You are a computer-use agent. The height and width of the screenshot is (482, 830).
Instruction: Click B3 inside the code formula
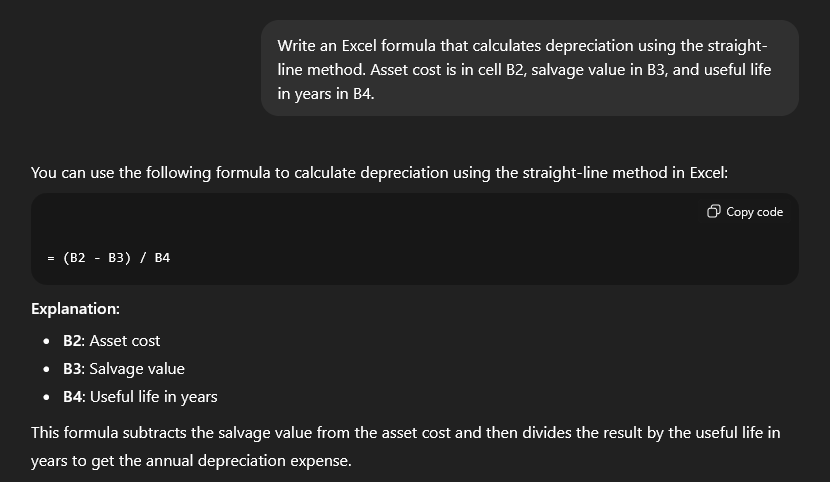tap(116, 257)
